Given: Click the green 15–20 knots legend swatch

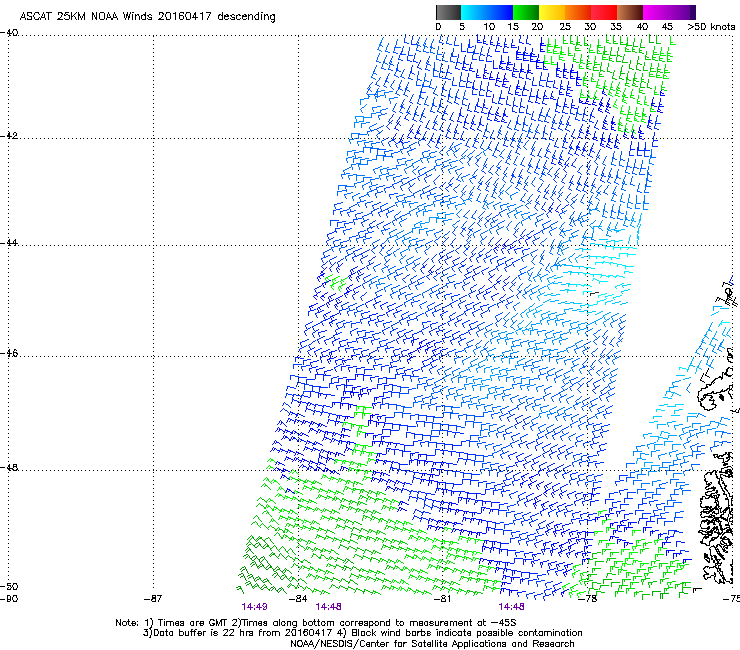Looking at the screenshot, I should click(x=526, y=12).
